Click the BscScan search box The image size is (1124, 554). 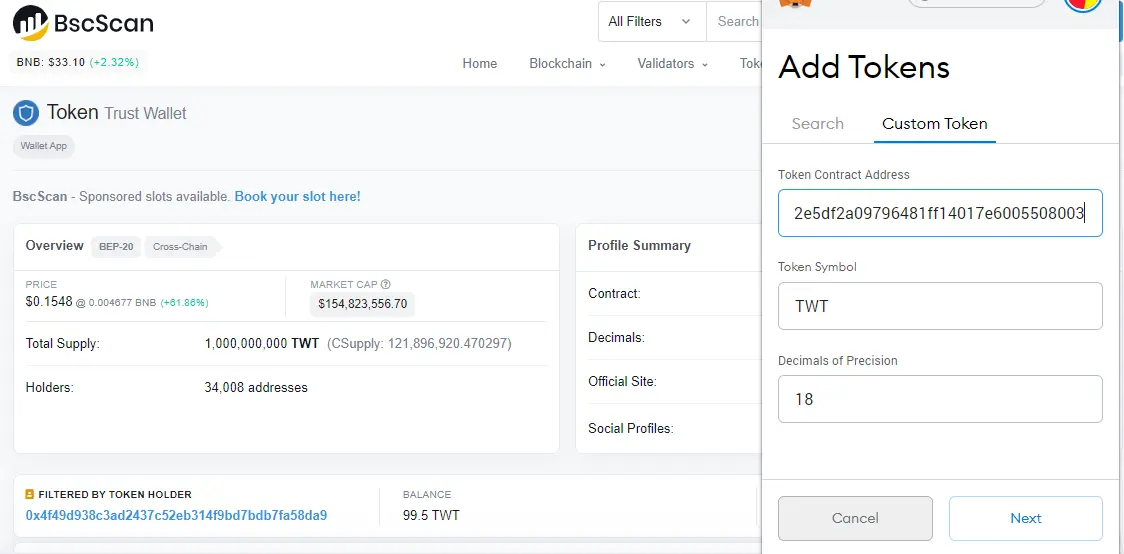click(734, 22)
